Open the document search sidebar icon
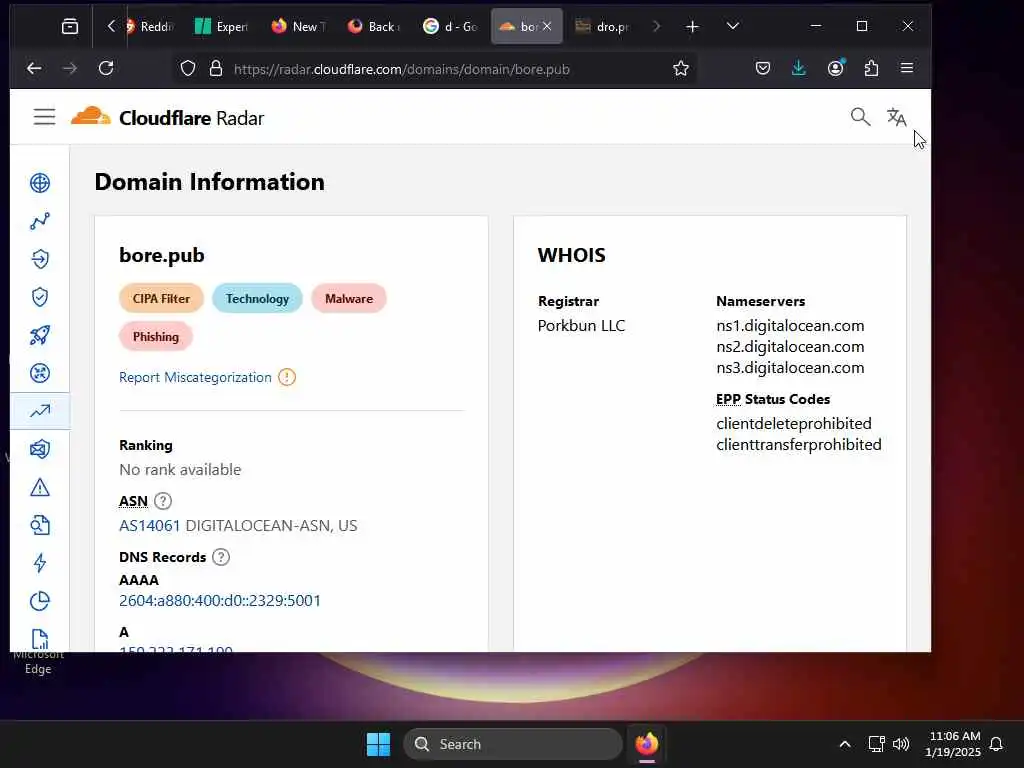Screen dimensions: 1024x768 tap(40, 525)
